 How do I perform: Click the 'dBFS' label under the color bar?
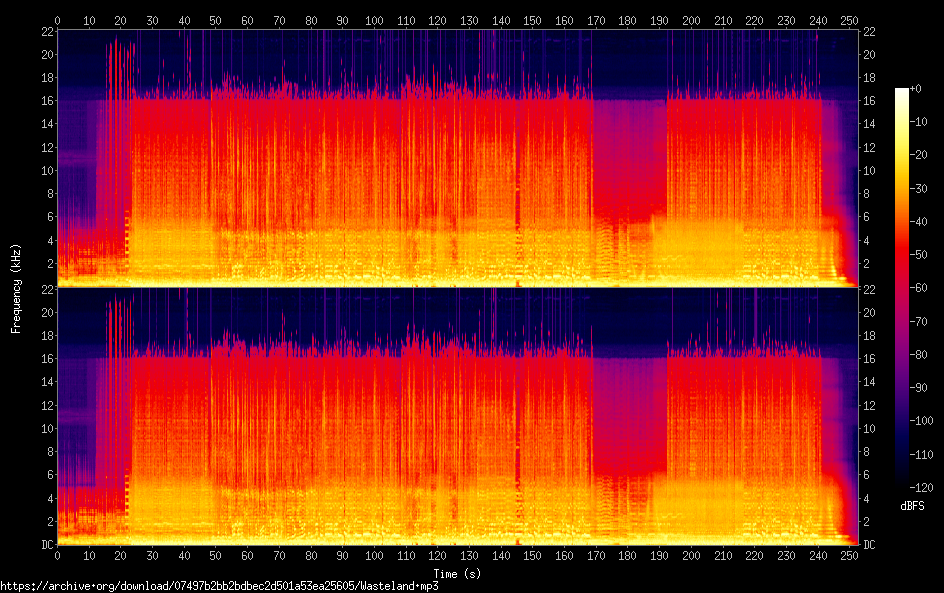tap(911, 505)
